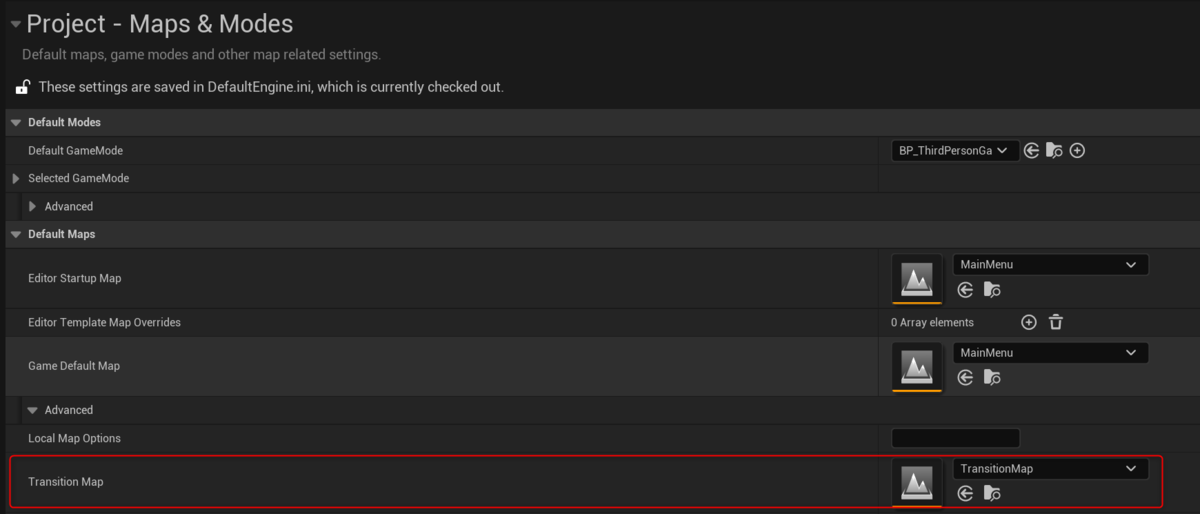Collapse the Default Maps section
The width and height of the screenshot is (1200, 514).
[x=15, y=234]
